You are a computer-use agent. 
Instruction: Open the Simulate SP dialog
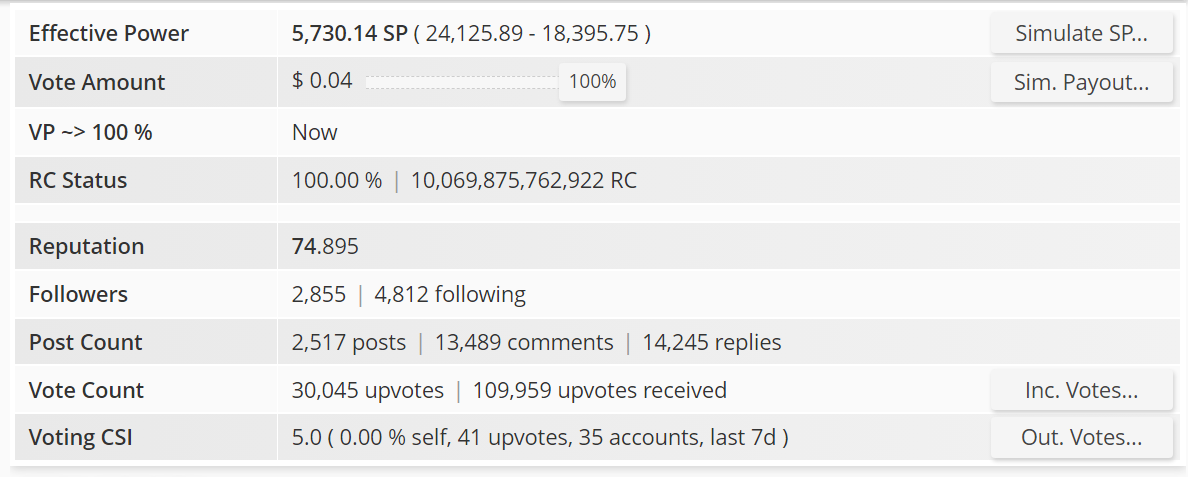1081,33
